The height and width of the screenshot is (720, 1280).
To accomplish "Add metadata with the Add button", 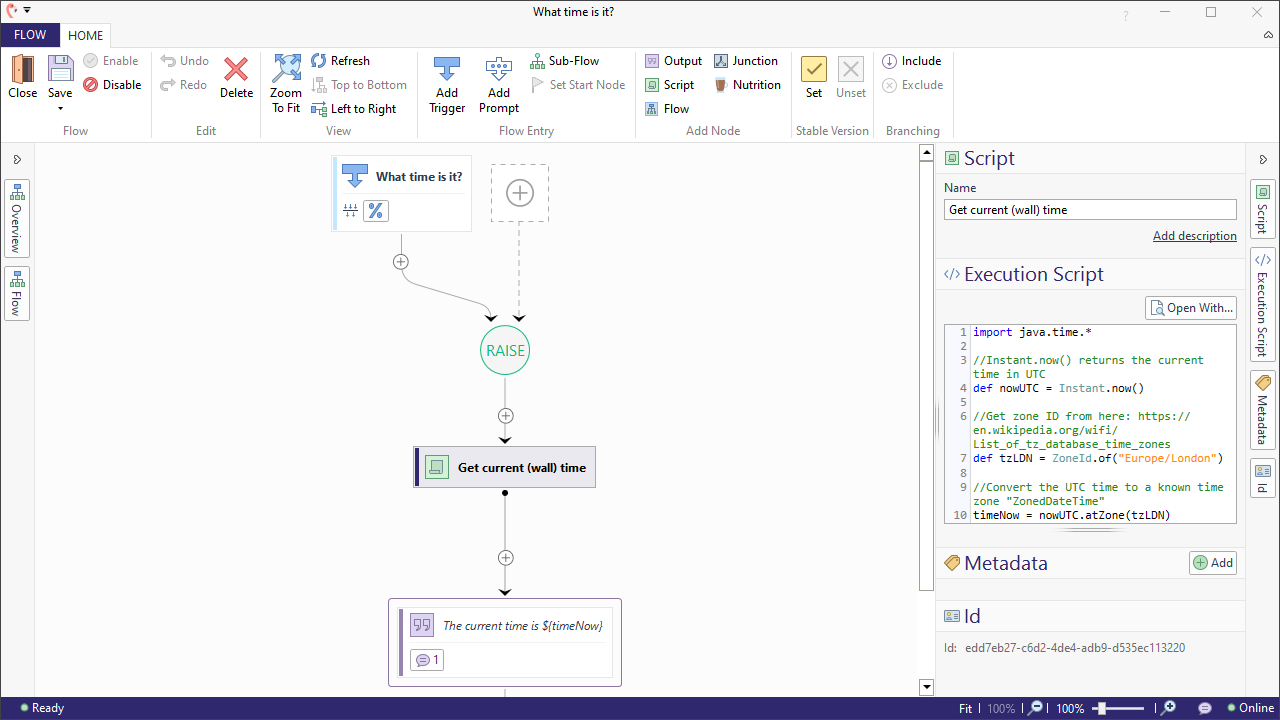I will point(1213,563).
